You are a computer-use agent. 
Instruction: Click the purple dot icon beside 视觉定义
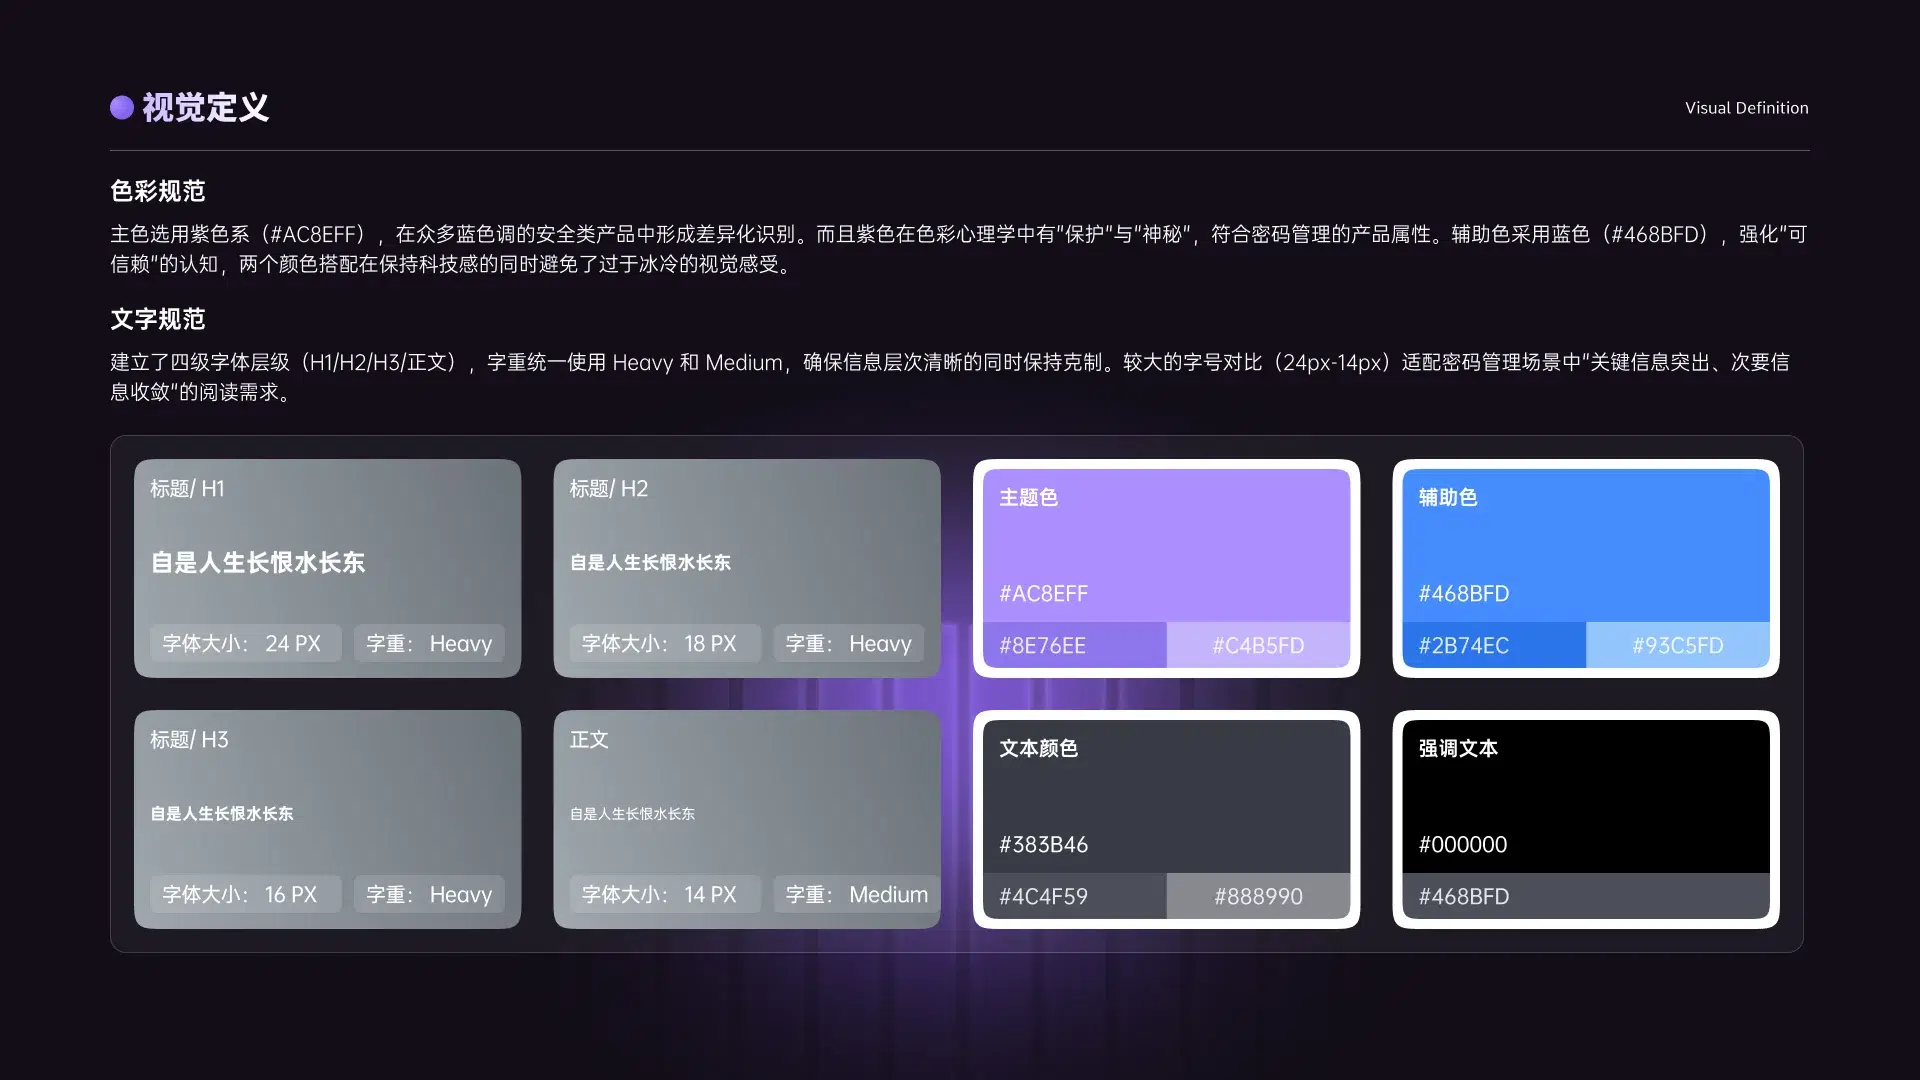click(121, 107)
